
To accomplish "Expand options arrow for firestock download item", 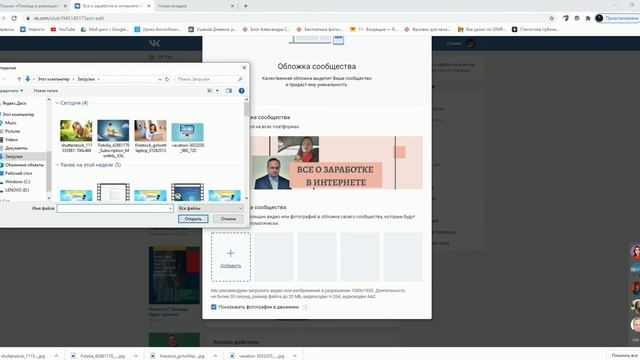I will click(x=215, y=356).
